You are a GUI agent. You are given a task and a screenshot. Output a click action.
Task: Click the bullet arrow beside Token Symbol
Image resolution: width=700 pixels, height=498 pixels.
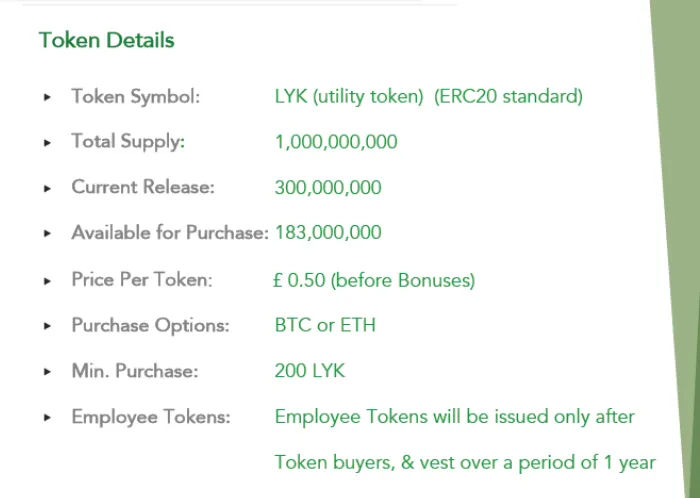[x=47, y=97]
